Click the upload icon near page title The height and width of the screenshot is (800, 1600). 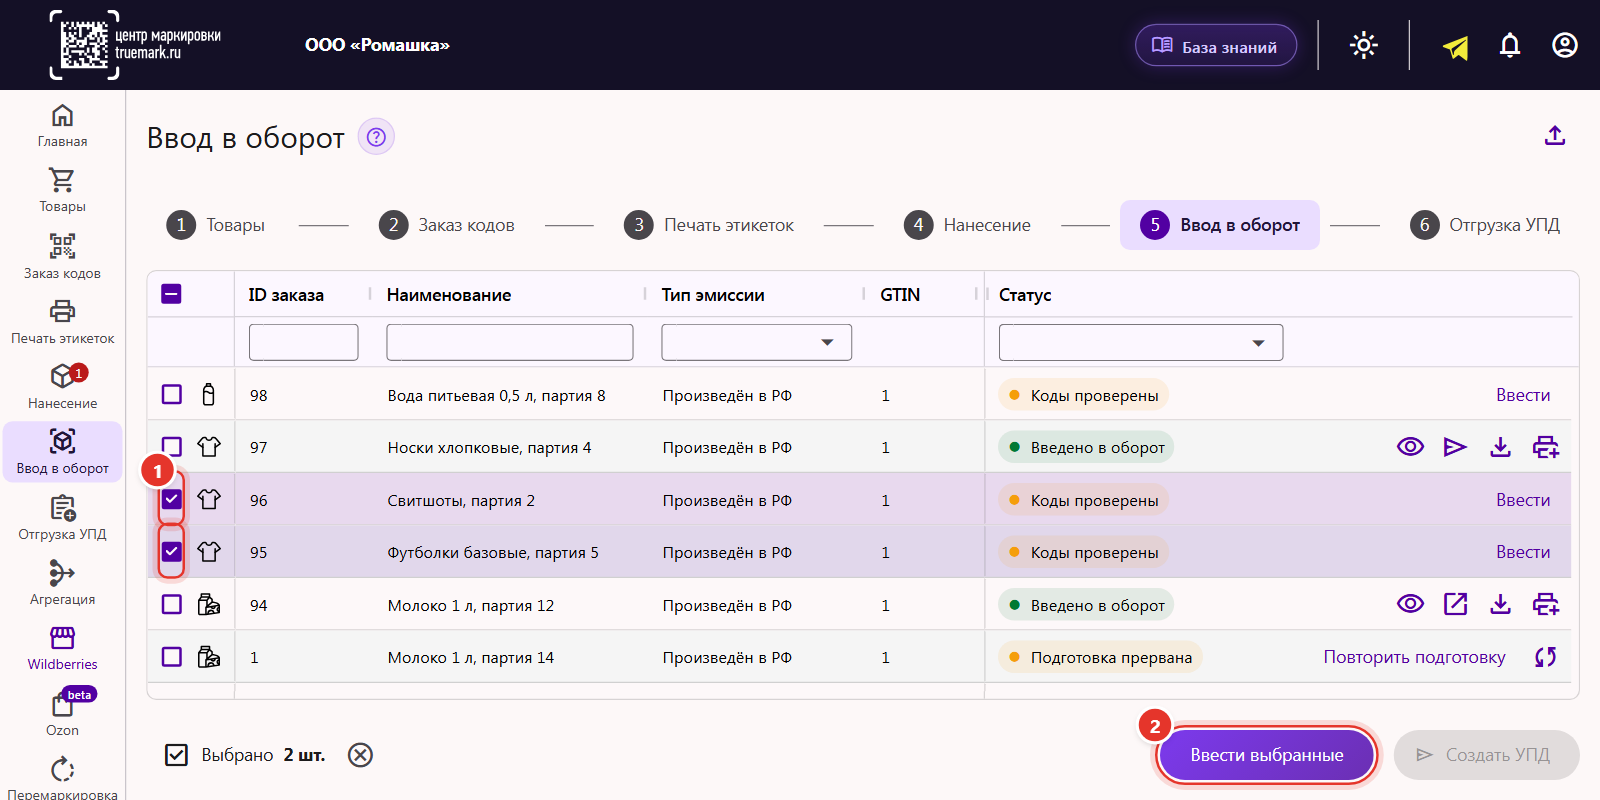coord(1555,136)
